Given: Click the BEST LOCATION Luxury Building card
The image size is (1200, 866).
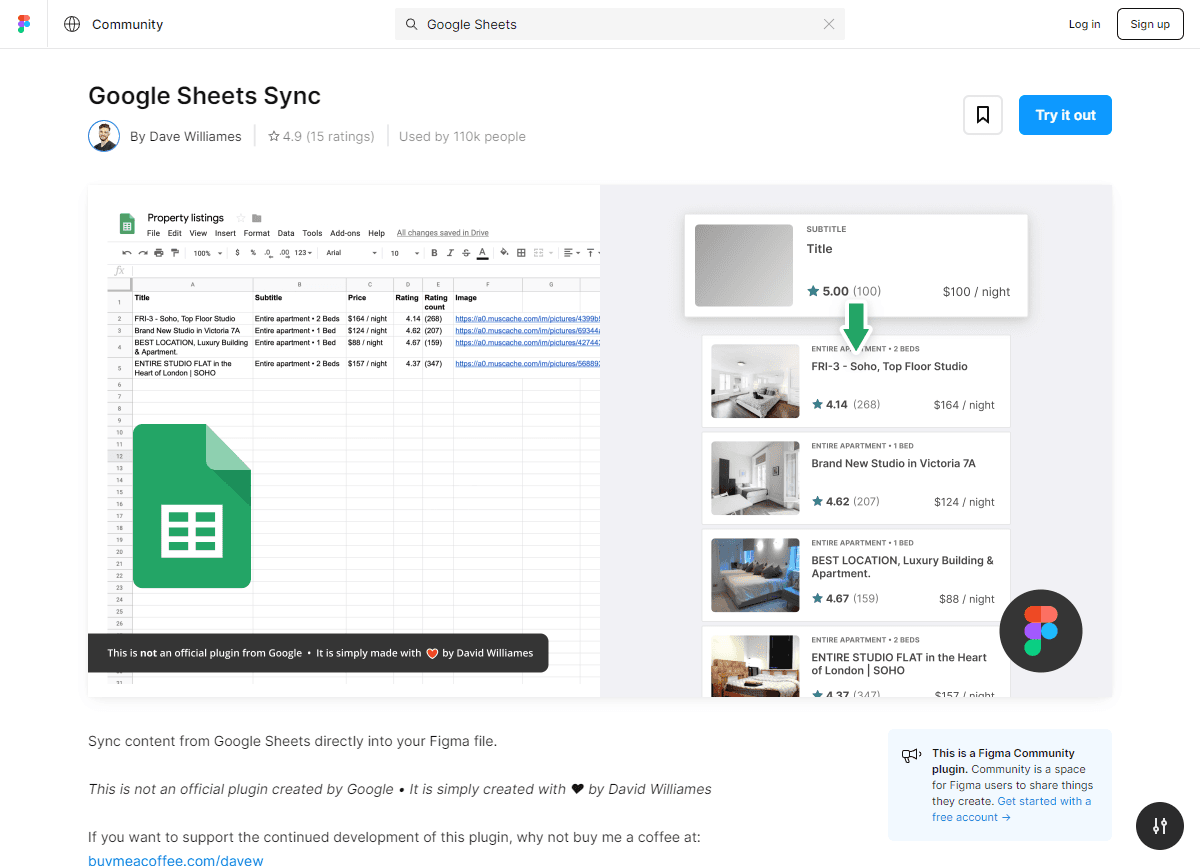Looking at the screenshot, I should (x=856, y=575).
